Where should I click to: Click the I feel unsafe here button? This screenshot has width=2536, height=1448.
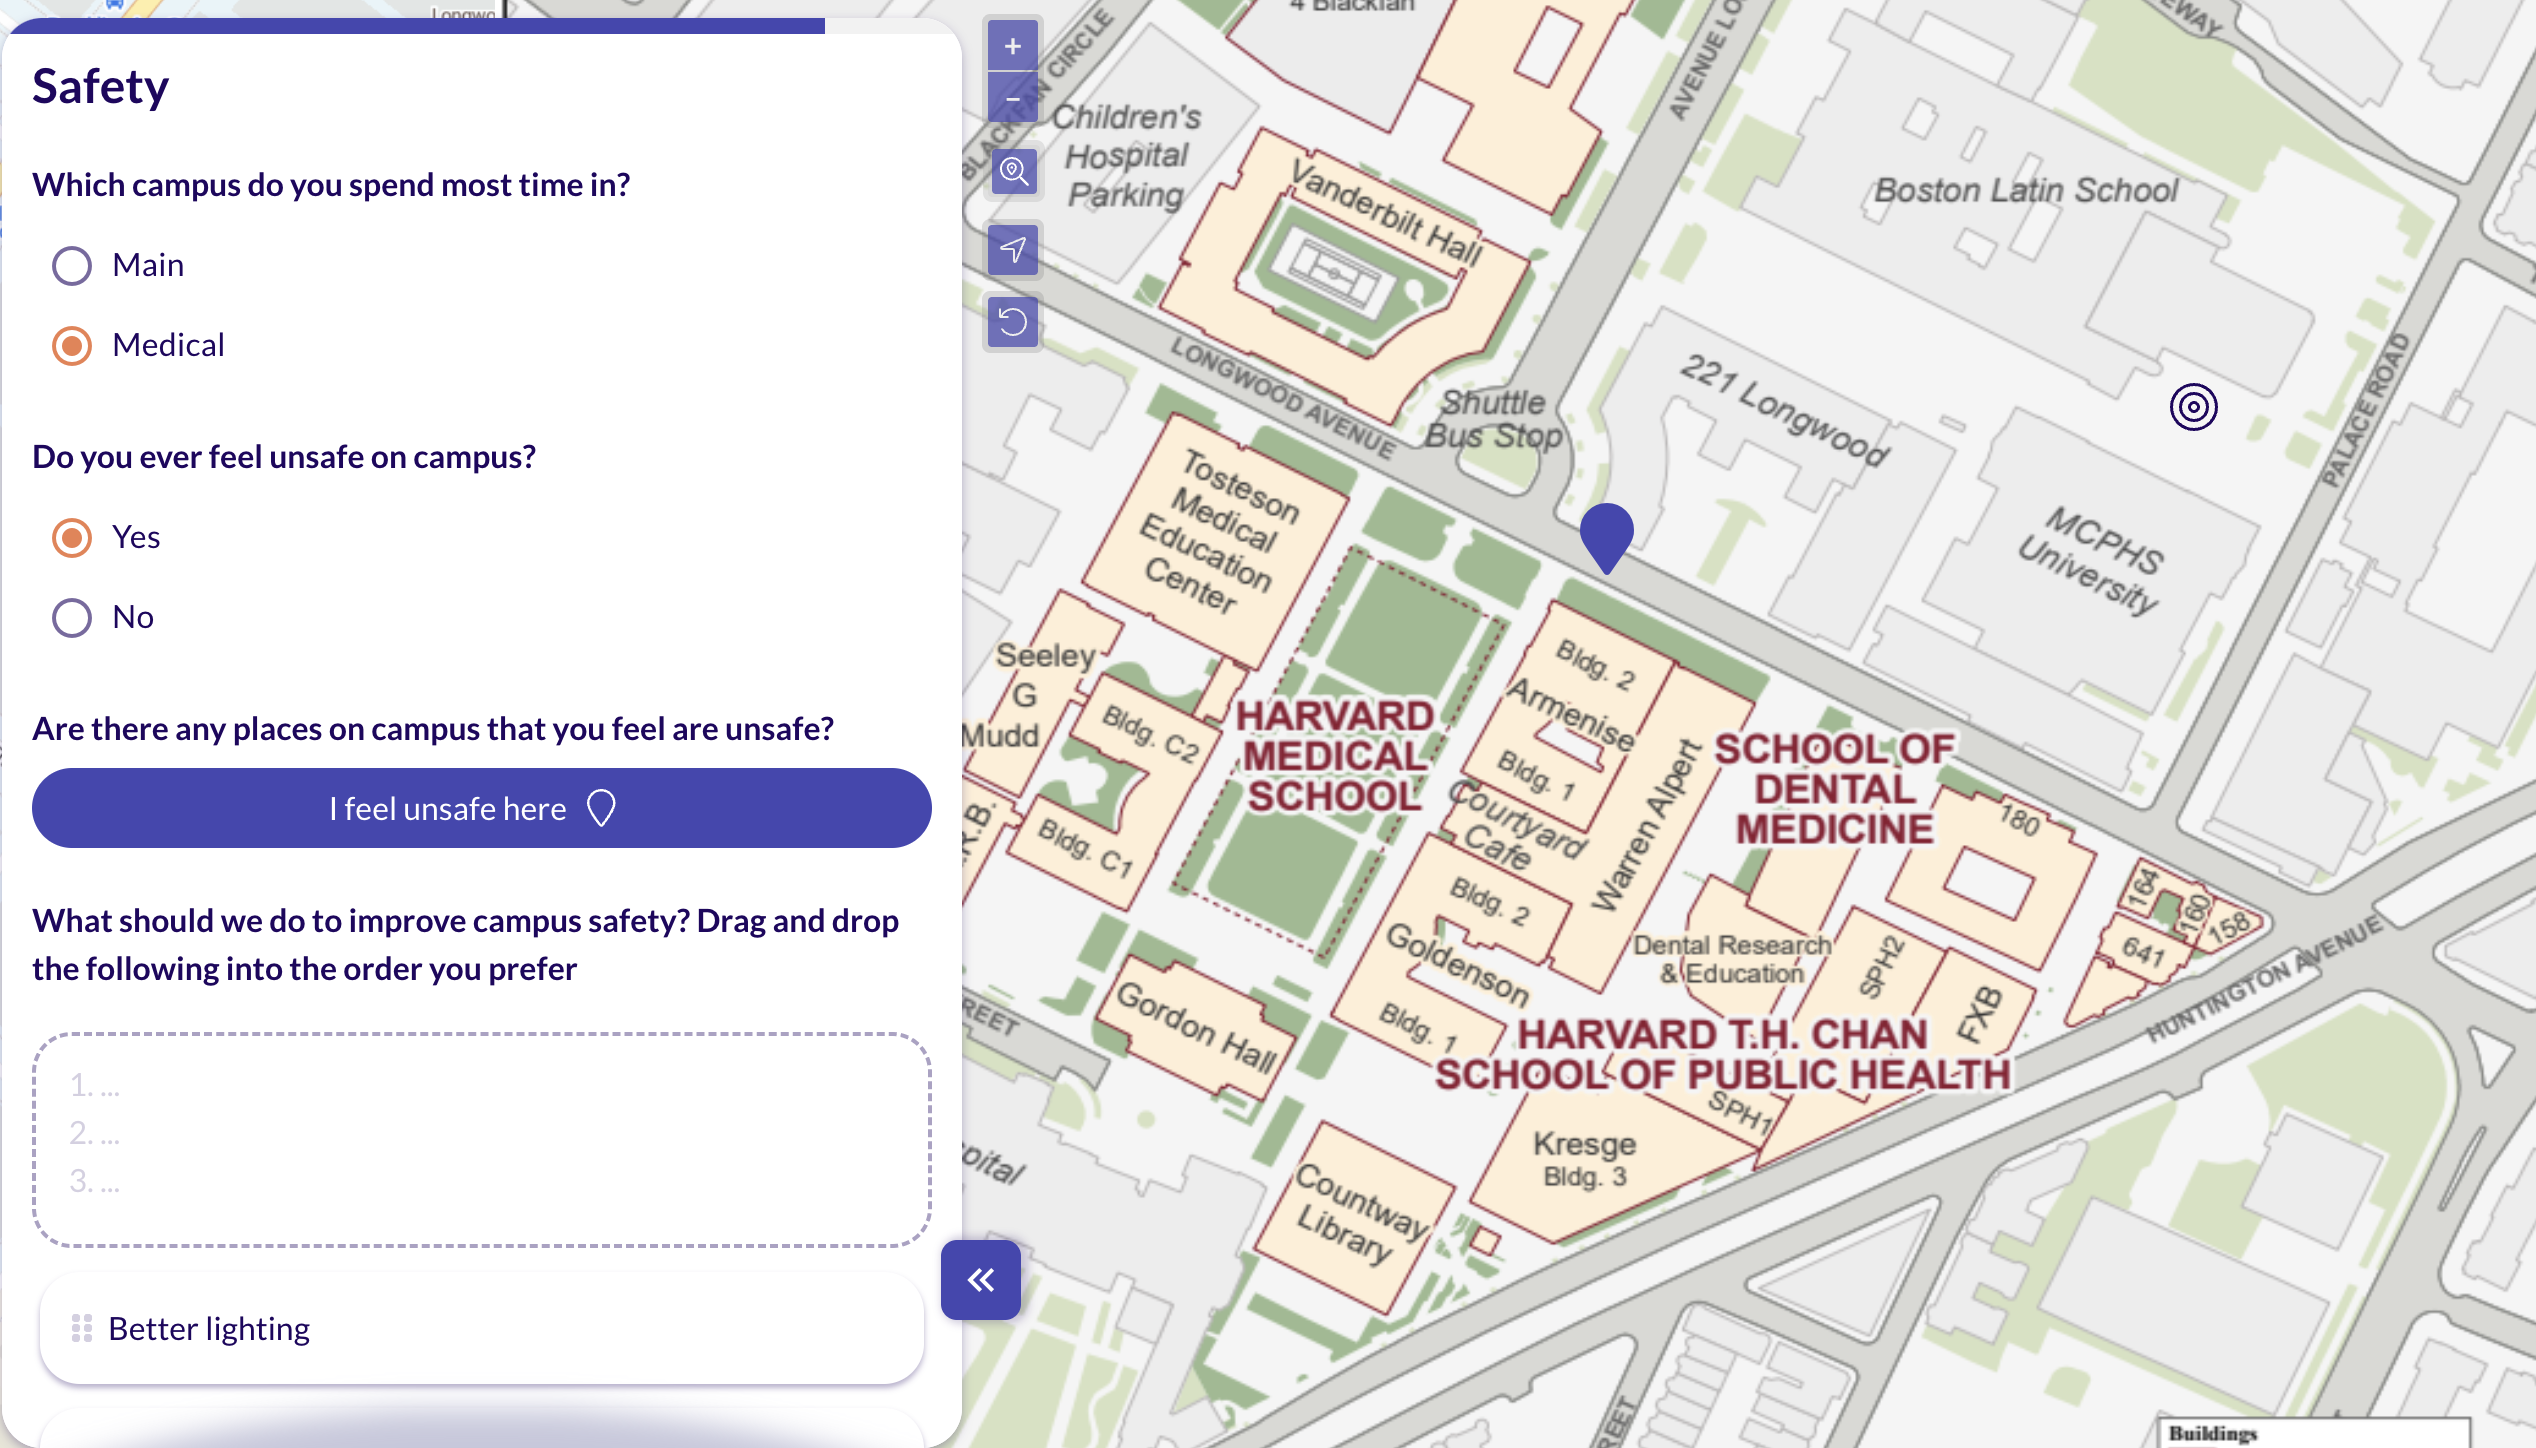pos(482,808)
